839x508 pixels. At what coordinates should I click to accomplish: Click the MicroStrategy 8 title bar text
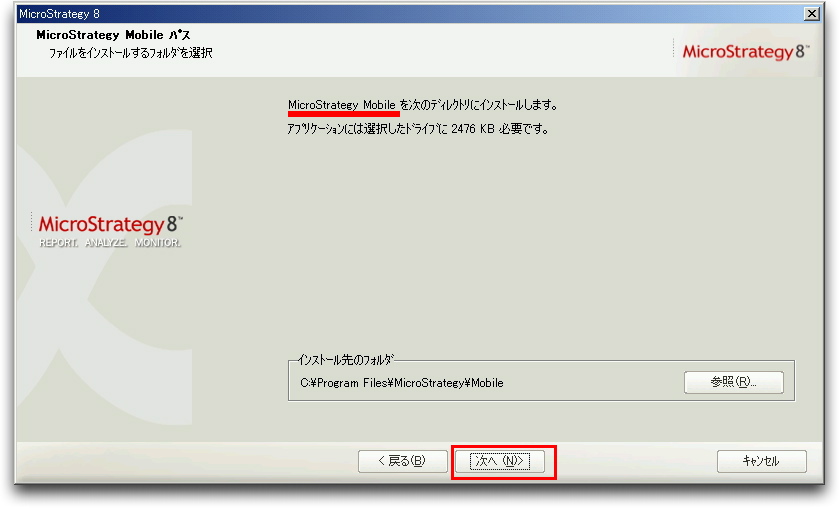tap(59, 13)
